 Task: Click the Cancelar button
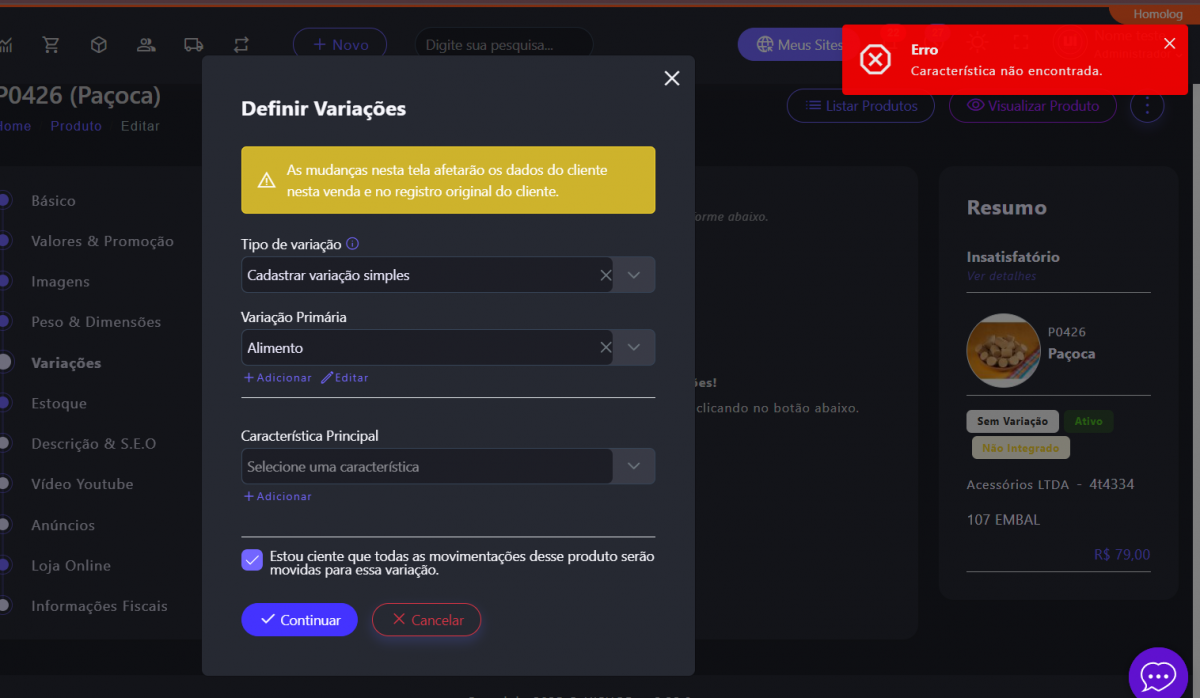[426, 620]
